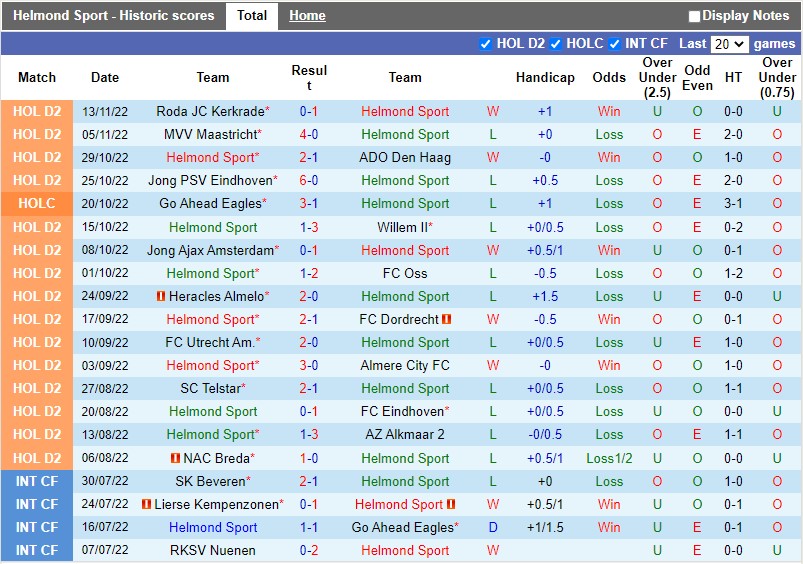Click FC Utrecht Am. team name

point(210,342)
